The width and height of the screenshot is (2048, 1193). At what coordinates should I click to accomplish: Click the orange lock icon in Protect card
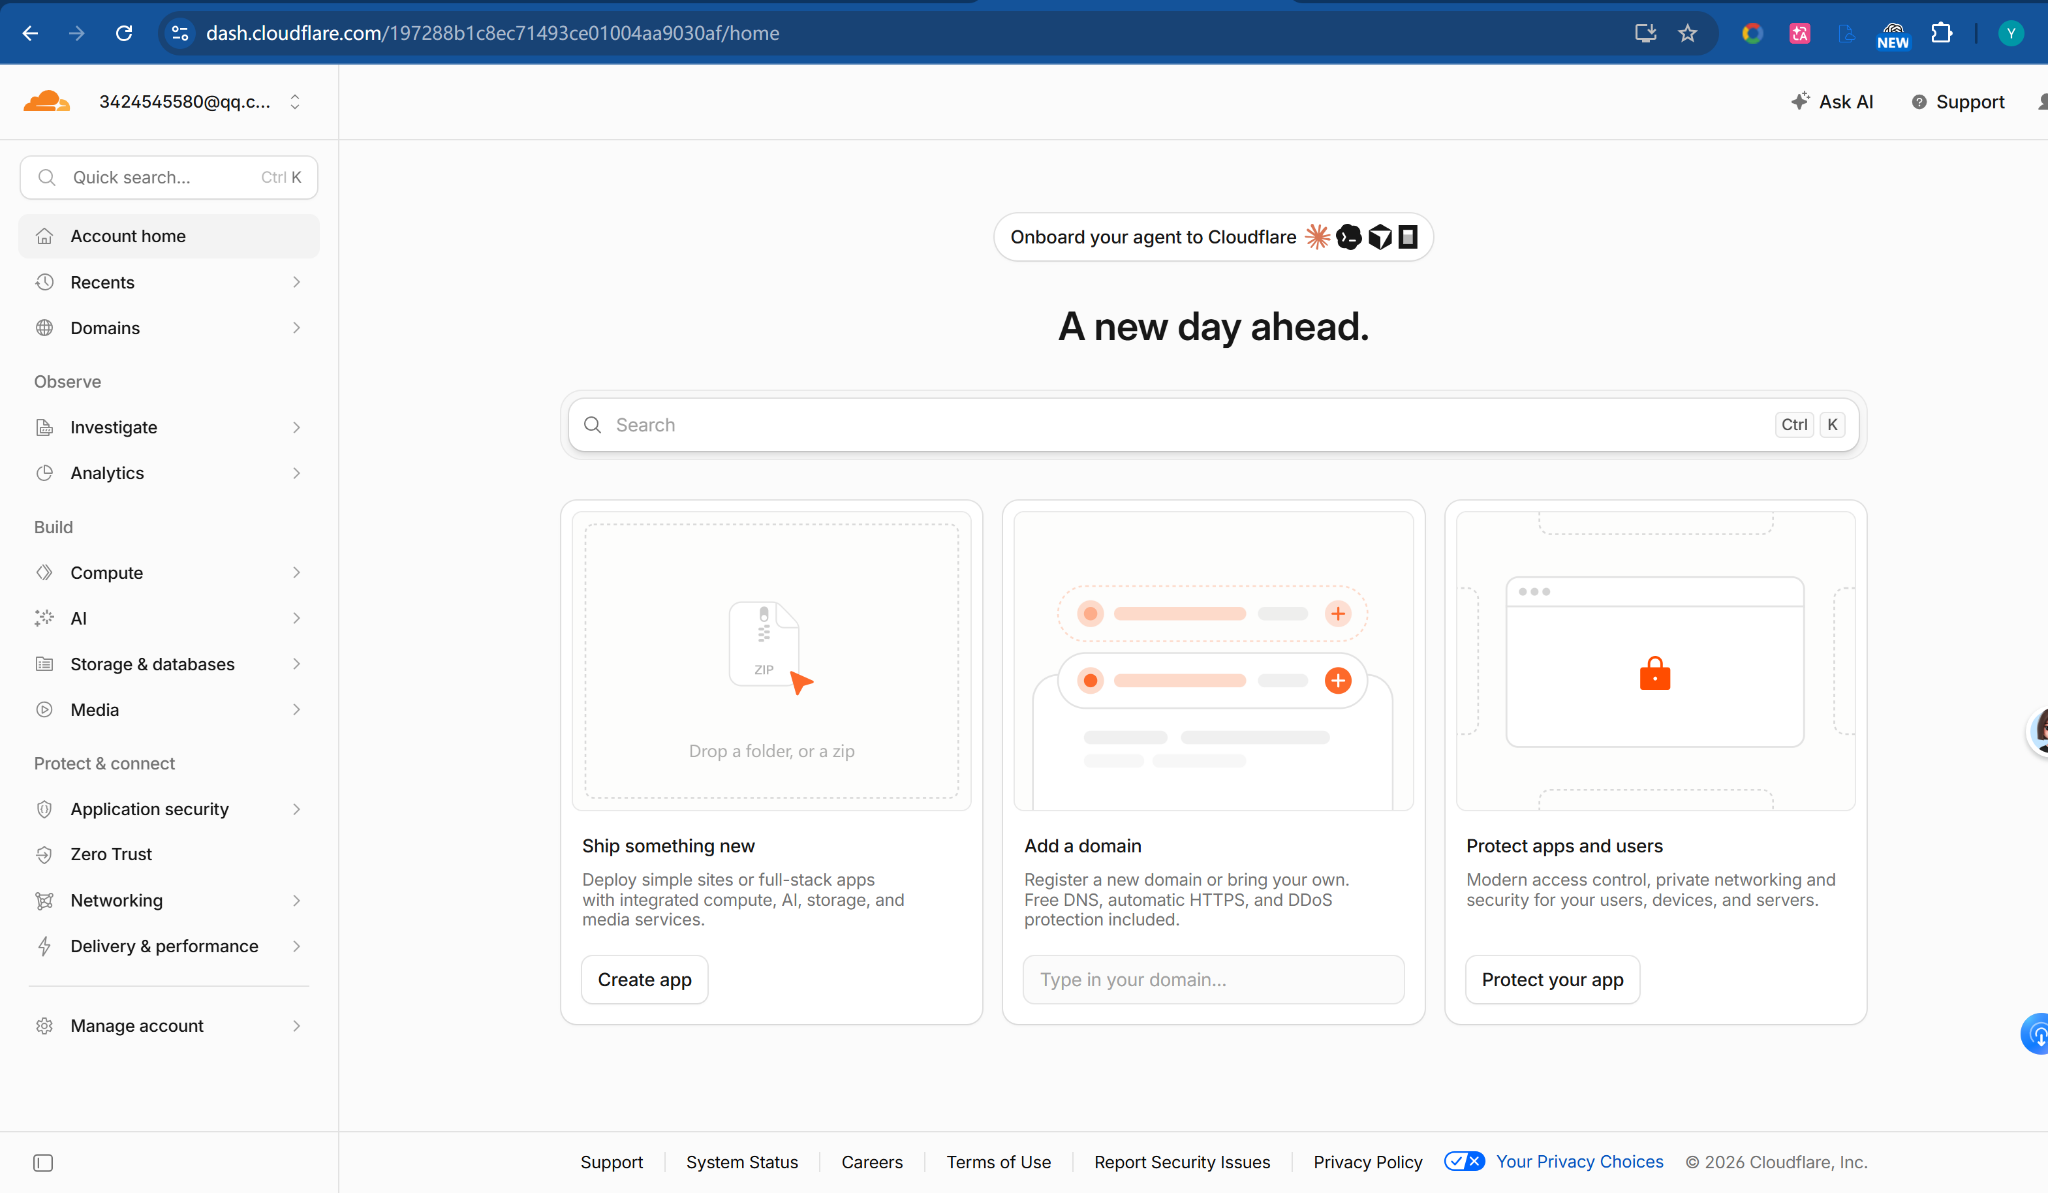point(1655,673)
